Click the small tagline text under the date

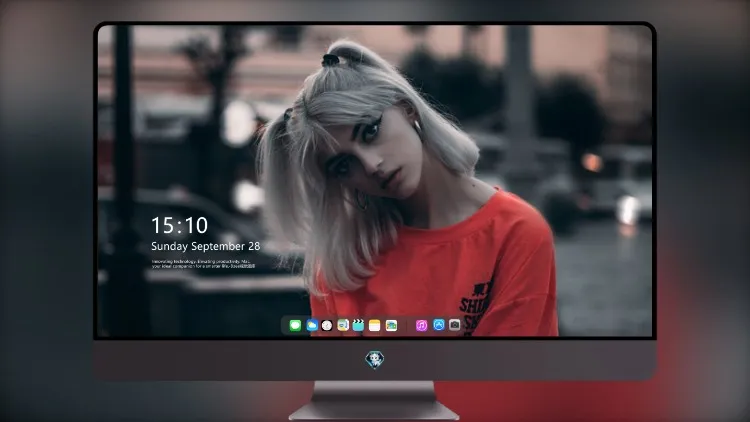click(x=203, y=264)
